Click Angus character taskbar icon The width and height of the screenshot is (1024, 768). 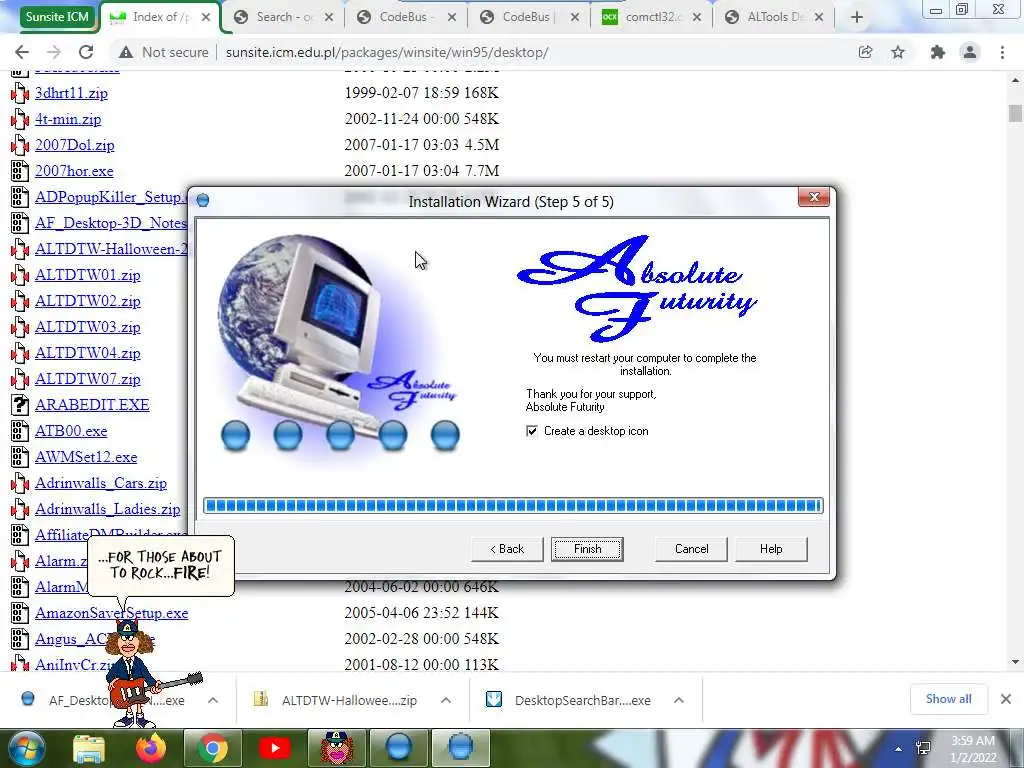[x=336, y=748]
